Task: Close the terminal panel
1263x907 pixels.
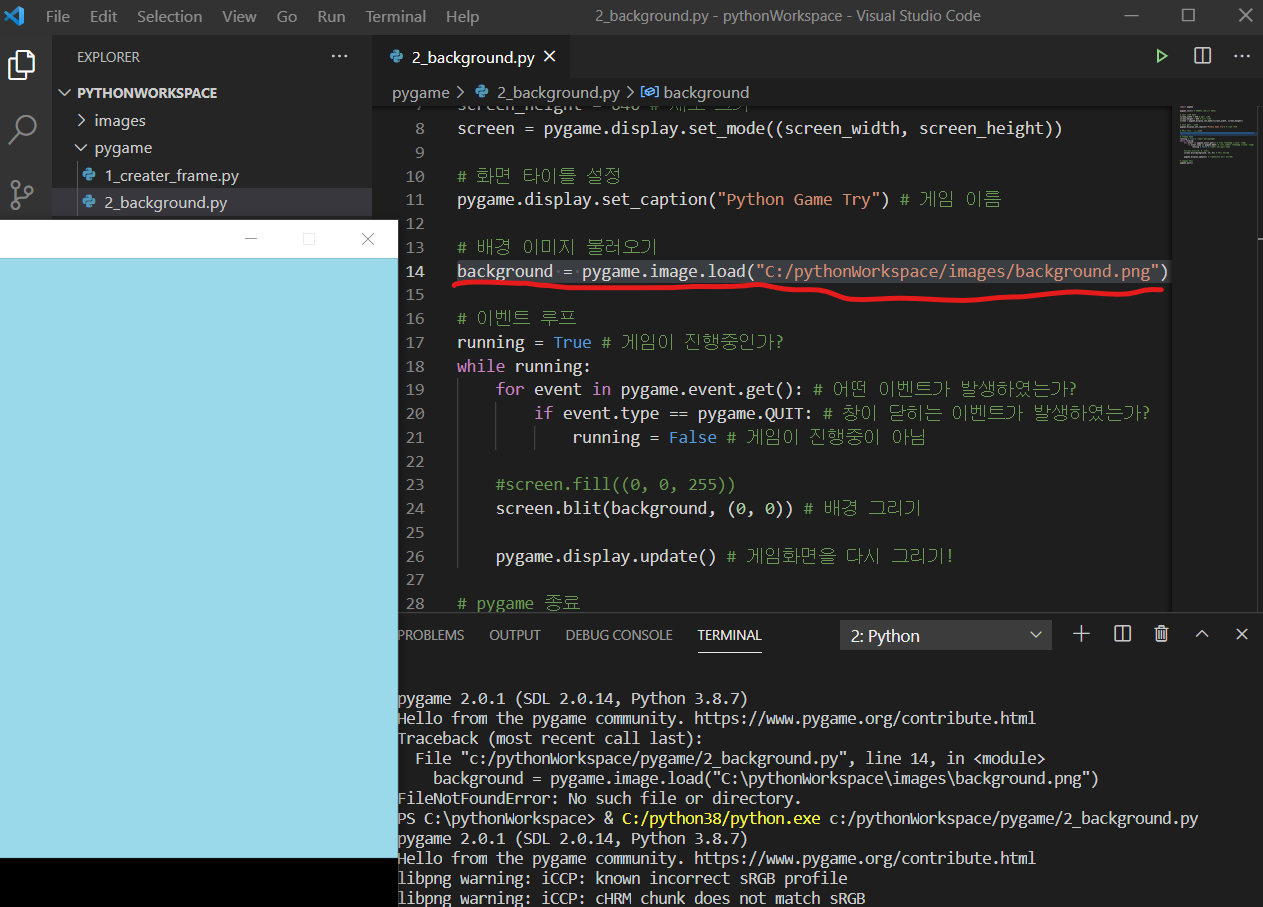Action: 1242,634
